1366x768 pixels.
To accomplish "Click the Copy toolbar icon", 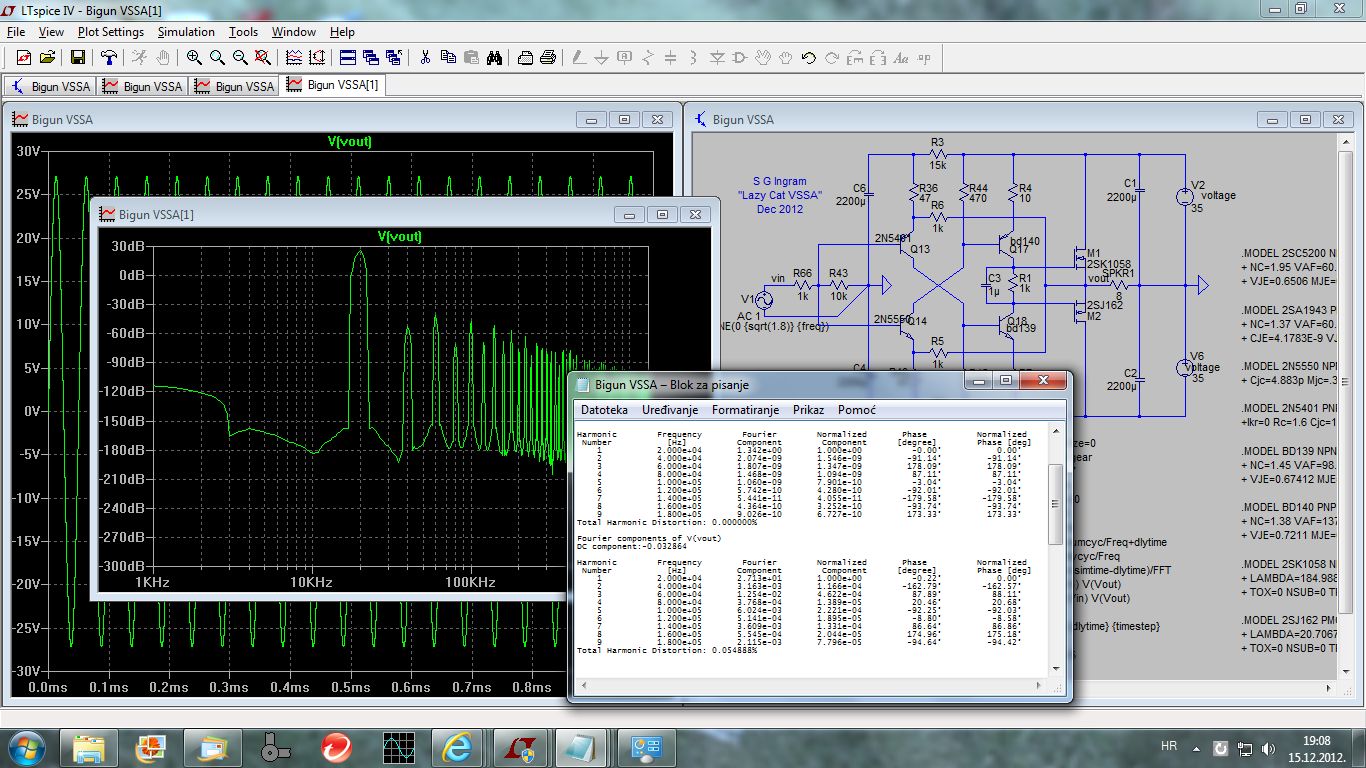I will tap(448, 57).
